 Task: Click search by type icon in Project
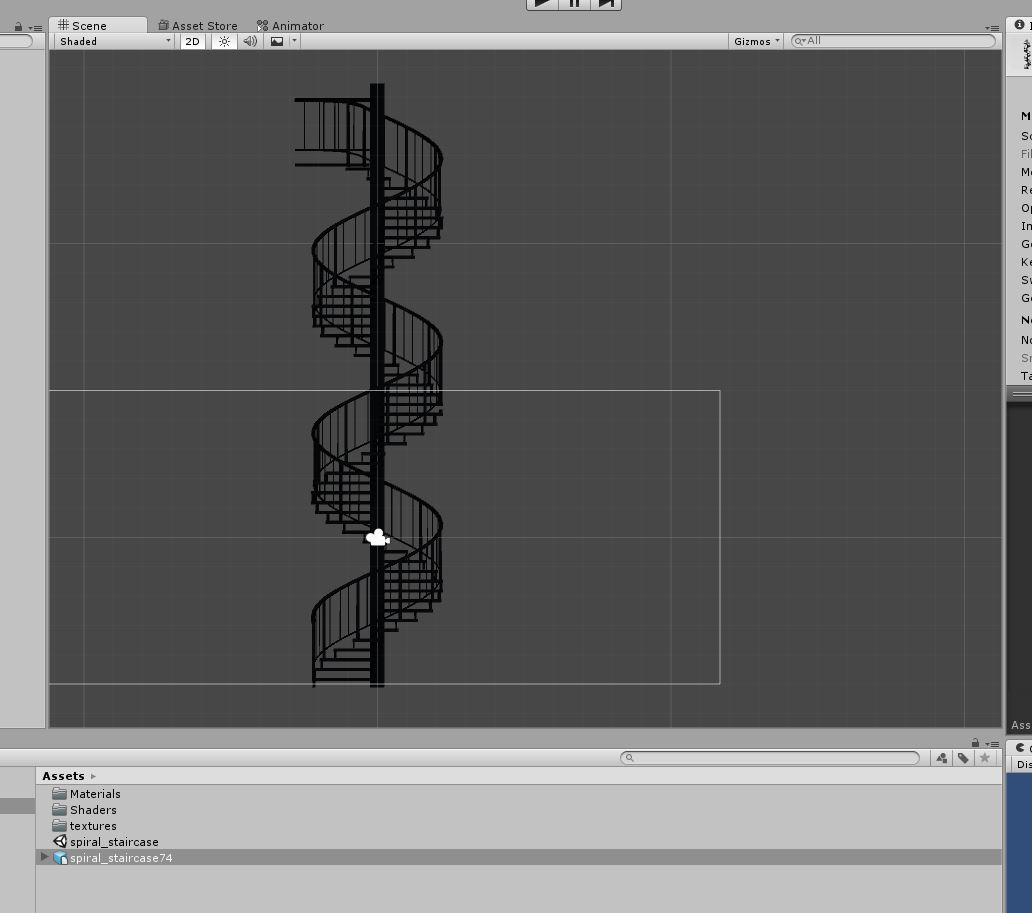(942, 758)
